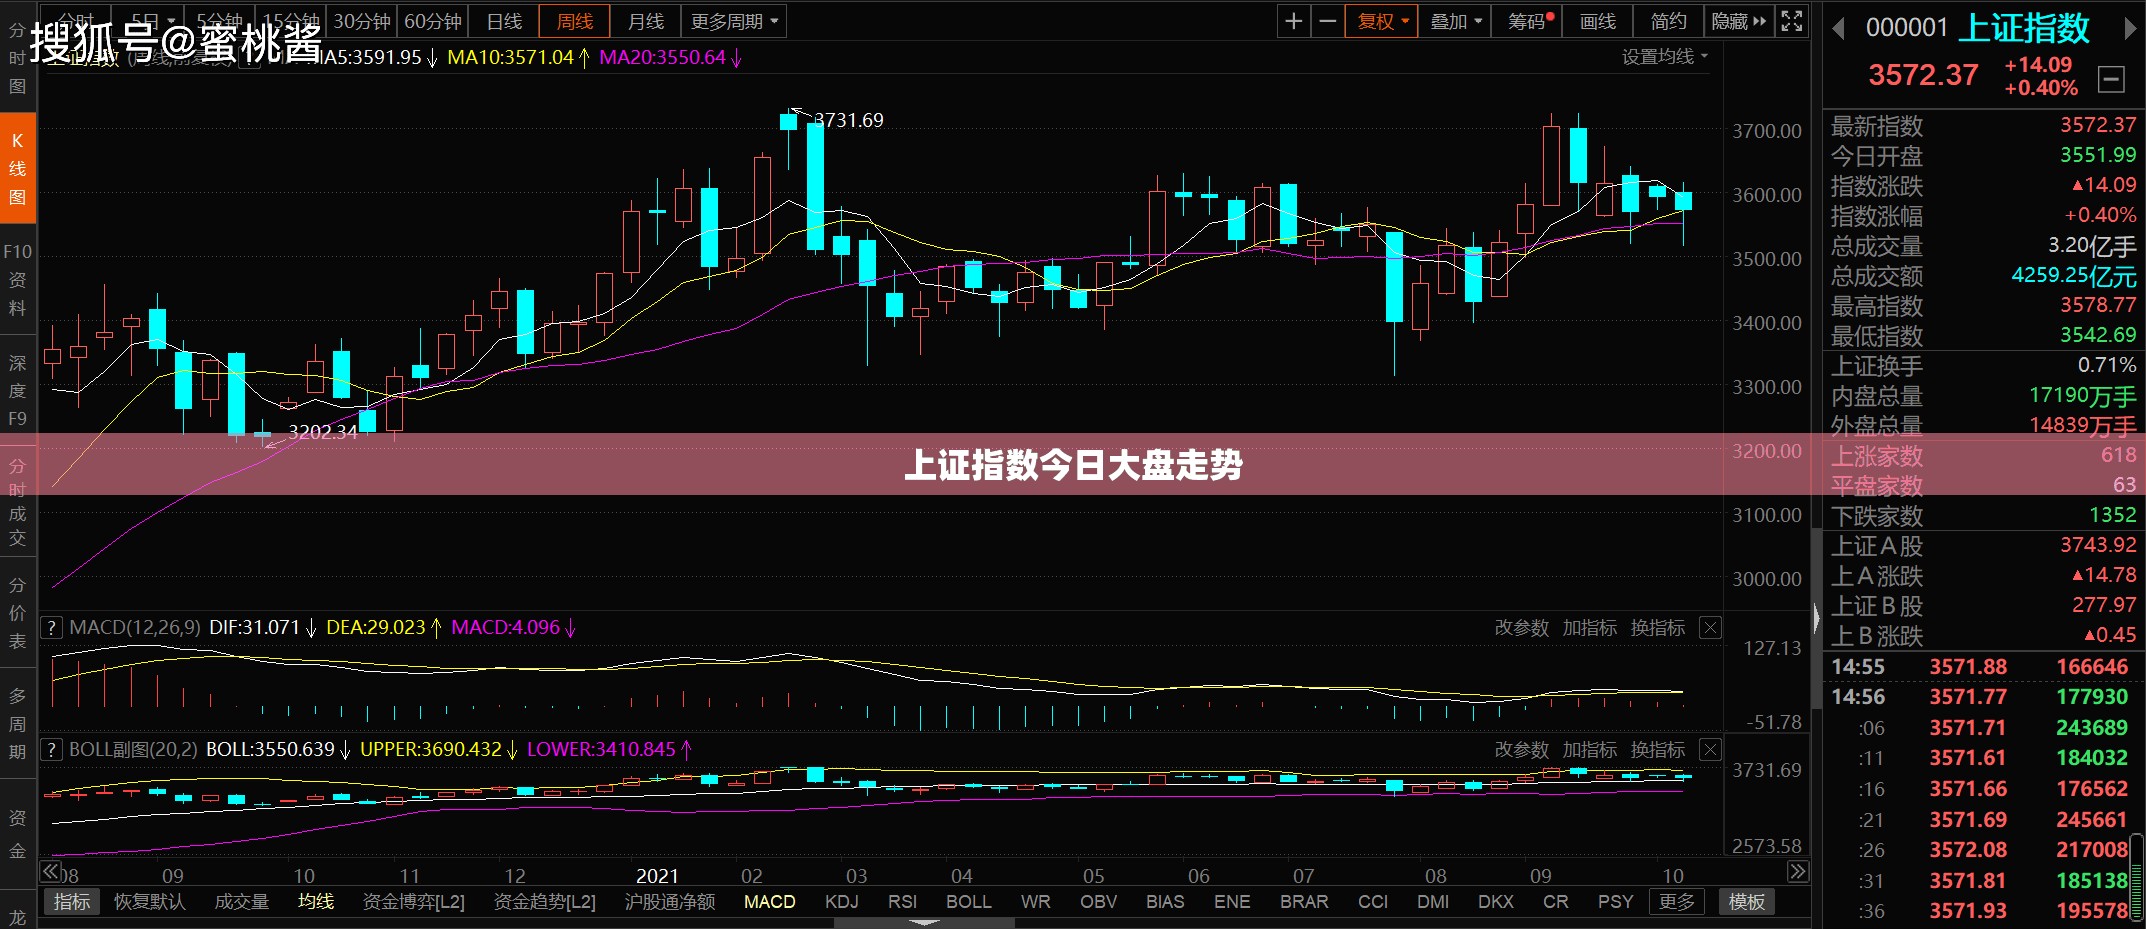2146x929 pixels.
Task: Go to next stock with right arrow
Action: pyautogui.click(x=2130, y=29)
